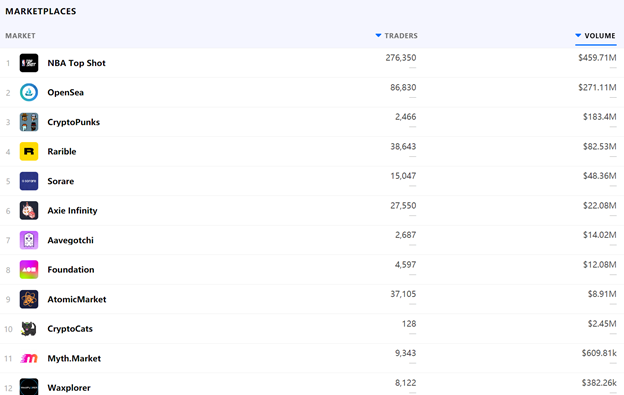Click the $48.36M volume value
The height and width of the screenshot is (395, 624).
click(600, 176)
